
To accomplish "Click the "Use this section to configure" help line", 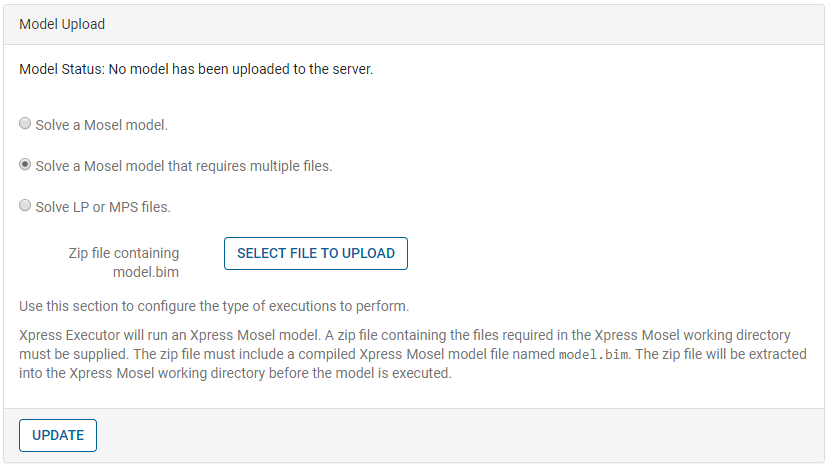I will tap(214, 306).
